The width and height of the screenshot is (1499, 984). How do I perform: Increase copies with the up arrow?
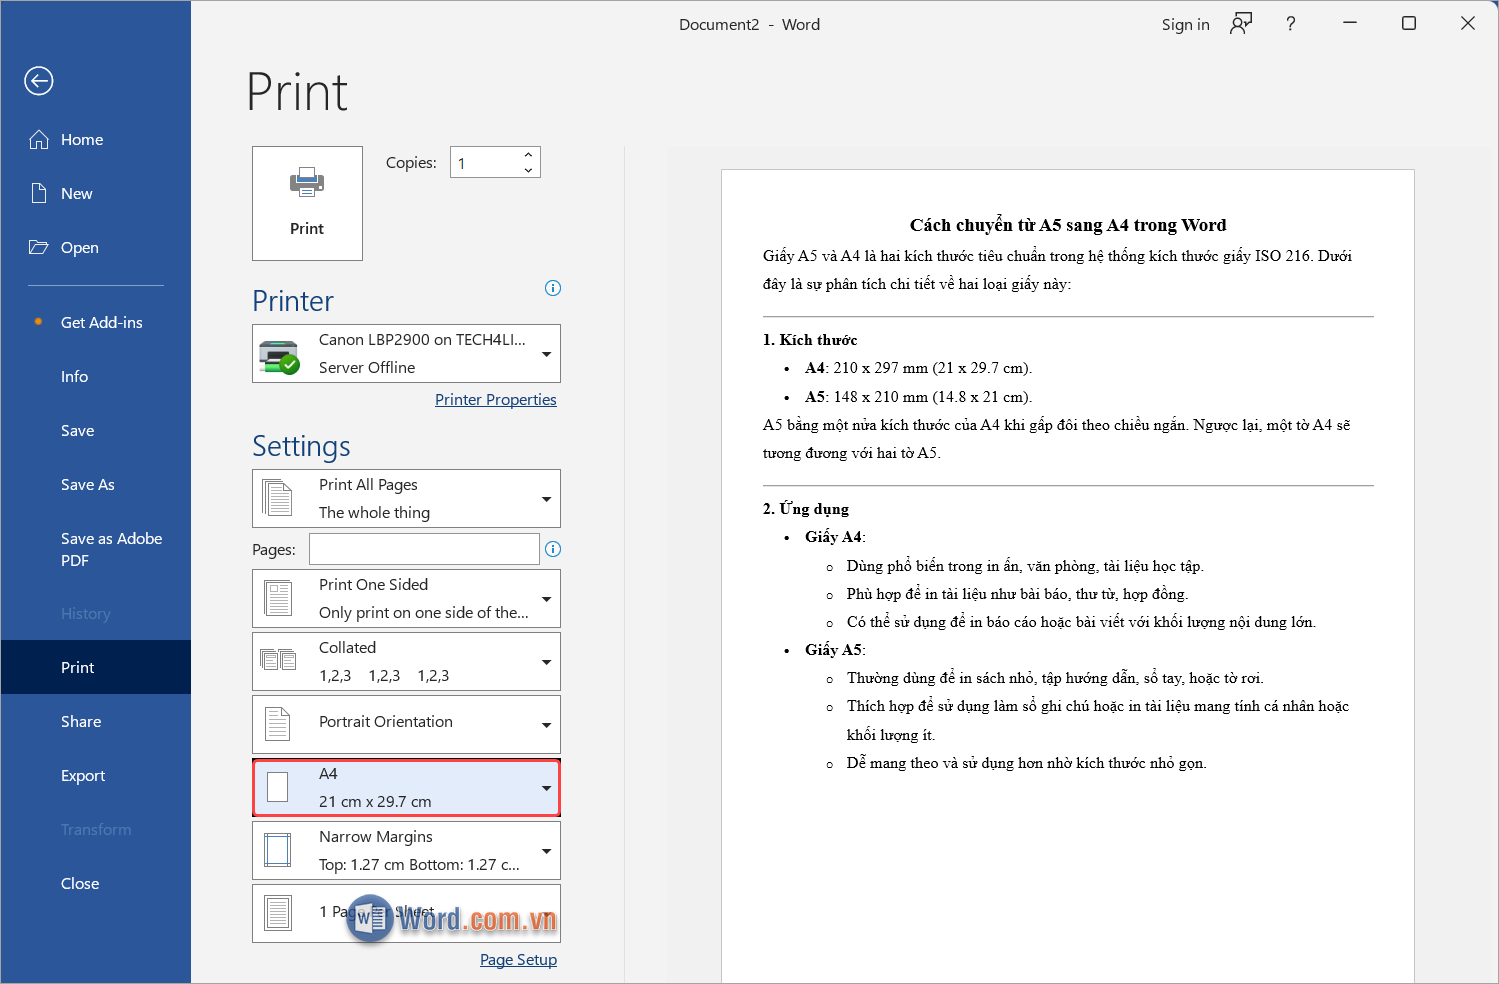click(x=528, y=155)
